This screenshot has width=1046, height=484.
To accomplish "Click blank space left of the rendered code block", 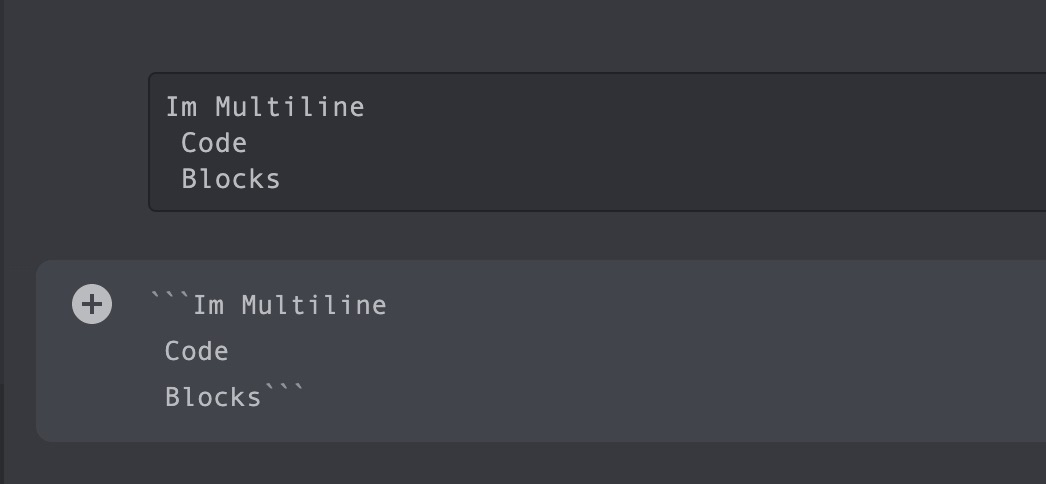I will (x=75, y=140).
